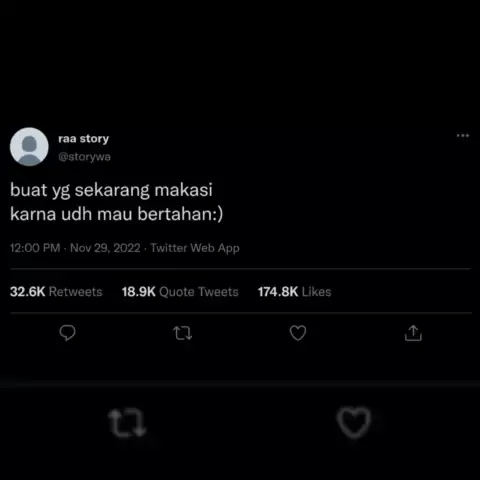Like the tweet with small heart icon
The height and width of the screenshot is (480, 480).
click(x=298, y=333)
